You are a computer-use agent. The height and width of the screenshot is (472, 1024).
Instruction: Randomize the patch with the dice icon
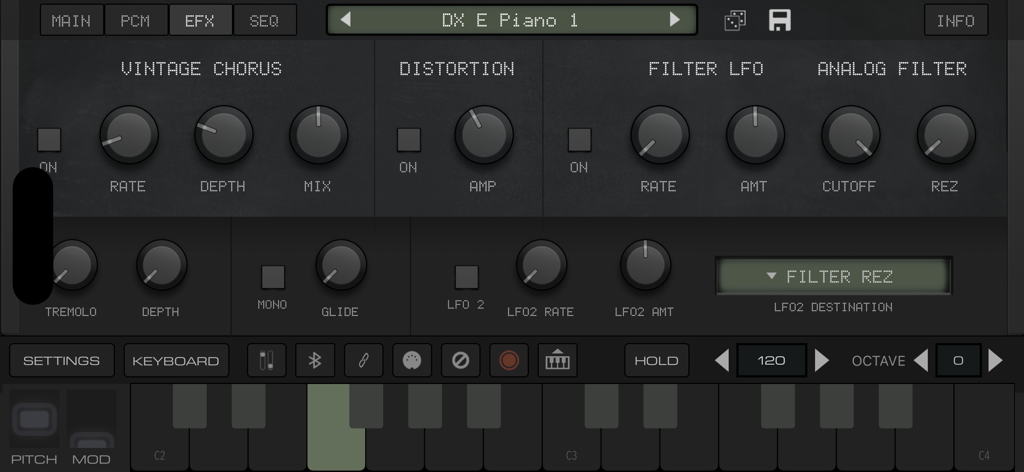(735, 20)
